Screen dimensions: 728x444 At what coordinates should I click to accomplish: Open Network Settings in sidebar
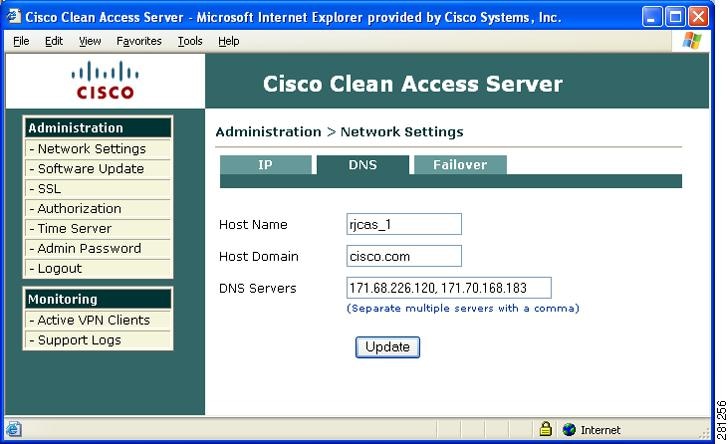point(98,149)
